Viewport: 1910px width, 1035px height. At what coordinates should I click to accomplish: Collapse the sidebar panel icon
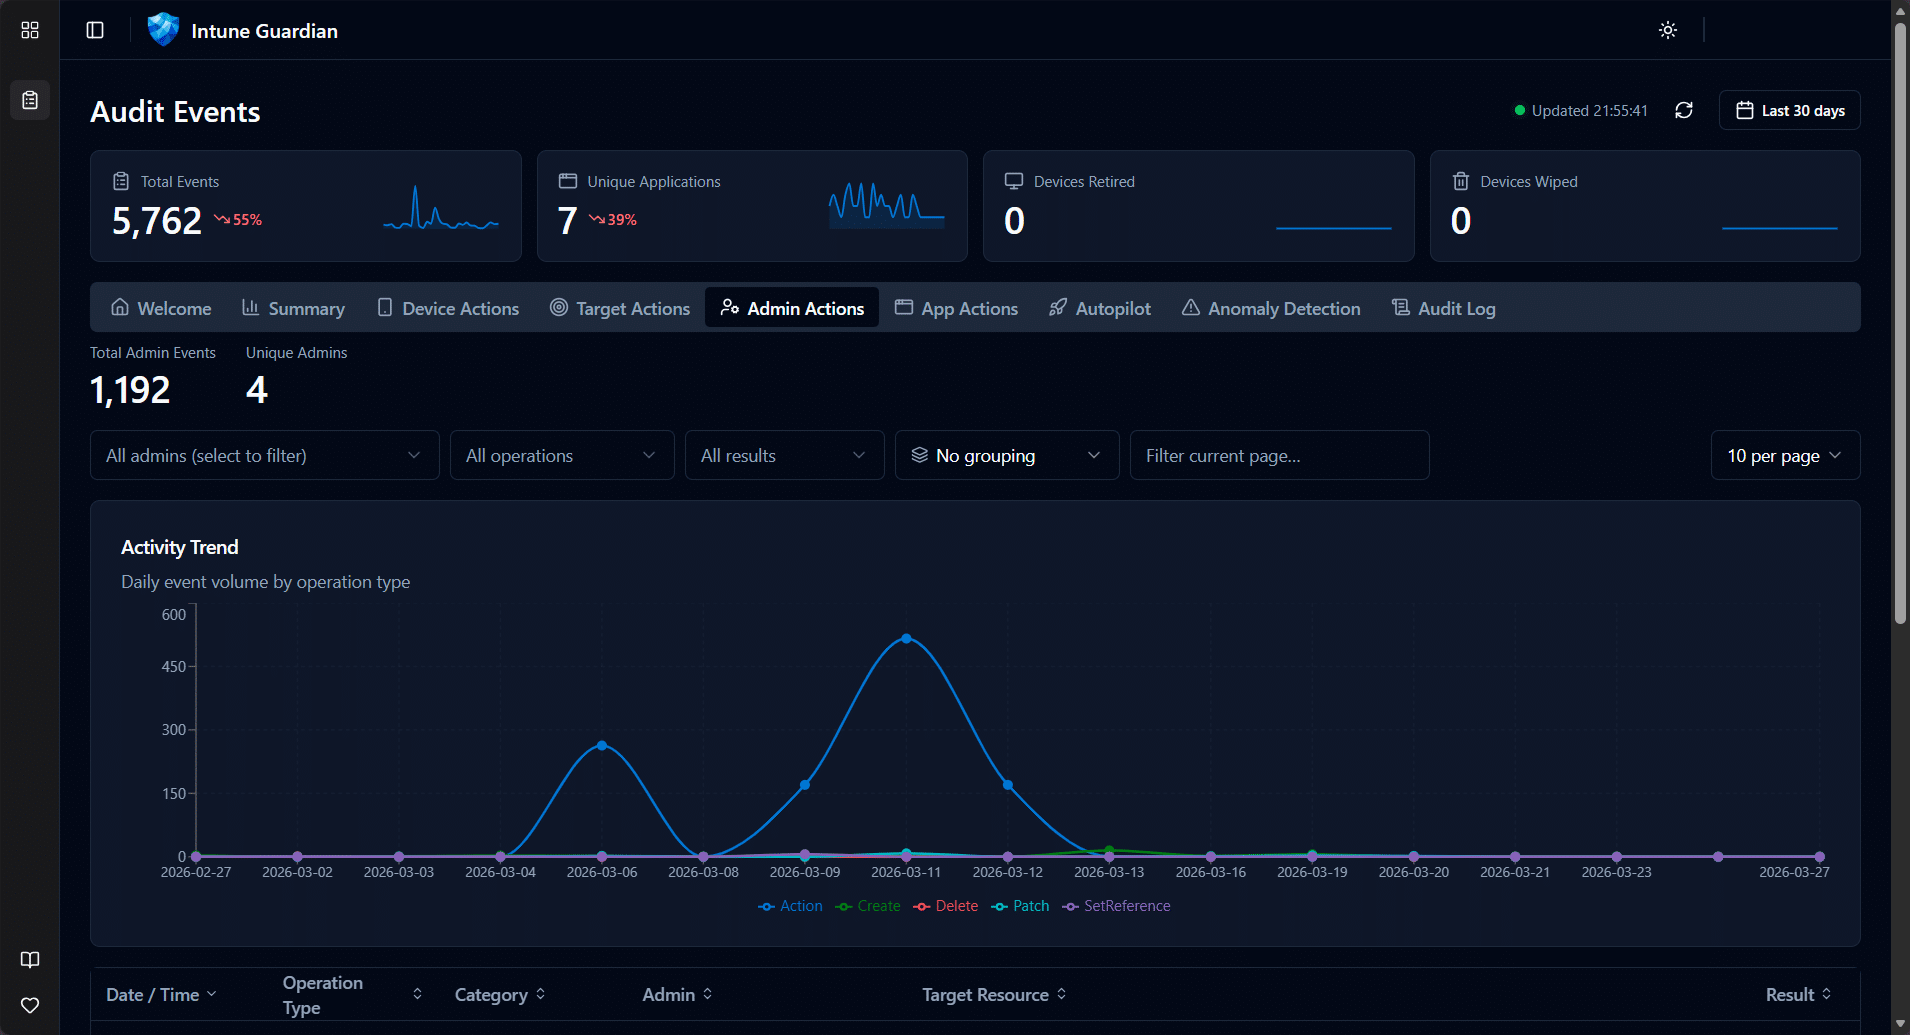pyautogui.click(x=95, y=30)
